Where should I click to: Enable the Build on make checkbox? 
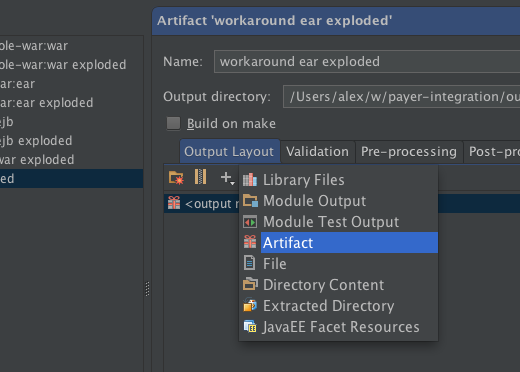coord(173,123)
